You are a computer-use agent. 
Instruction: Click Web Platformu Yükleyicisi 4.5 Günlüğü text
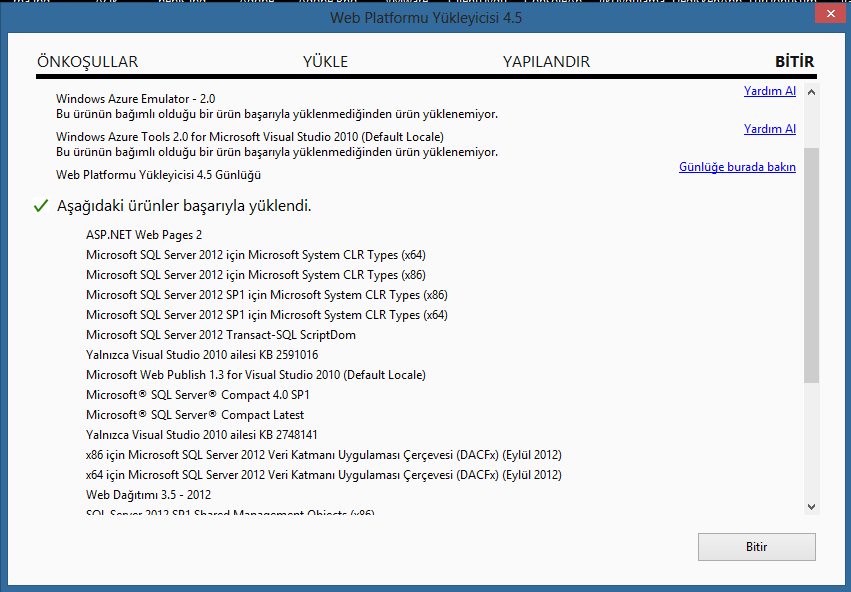pyautogui.click(x=158, y=175)
